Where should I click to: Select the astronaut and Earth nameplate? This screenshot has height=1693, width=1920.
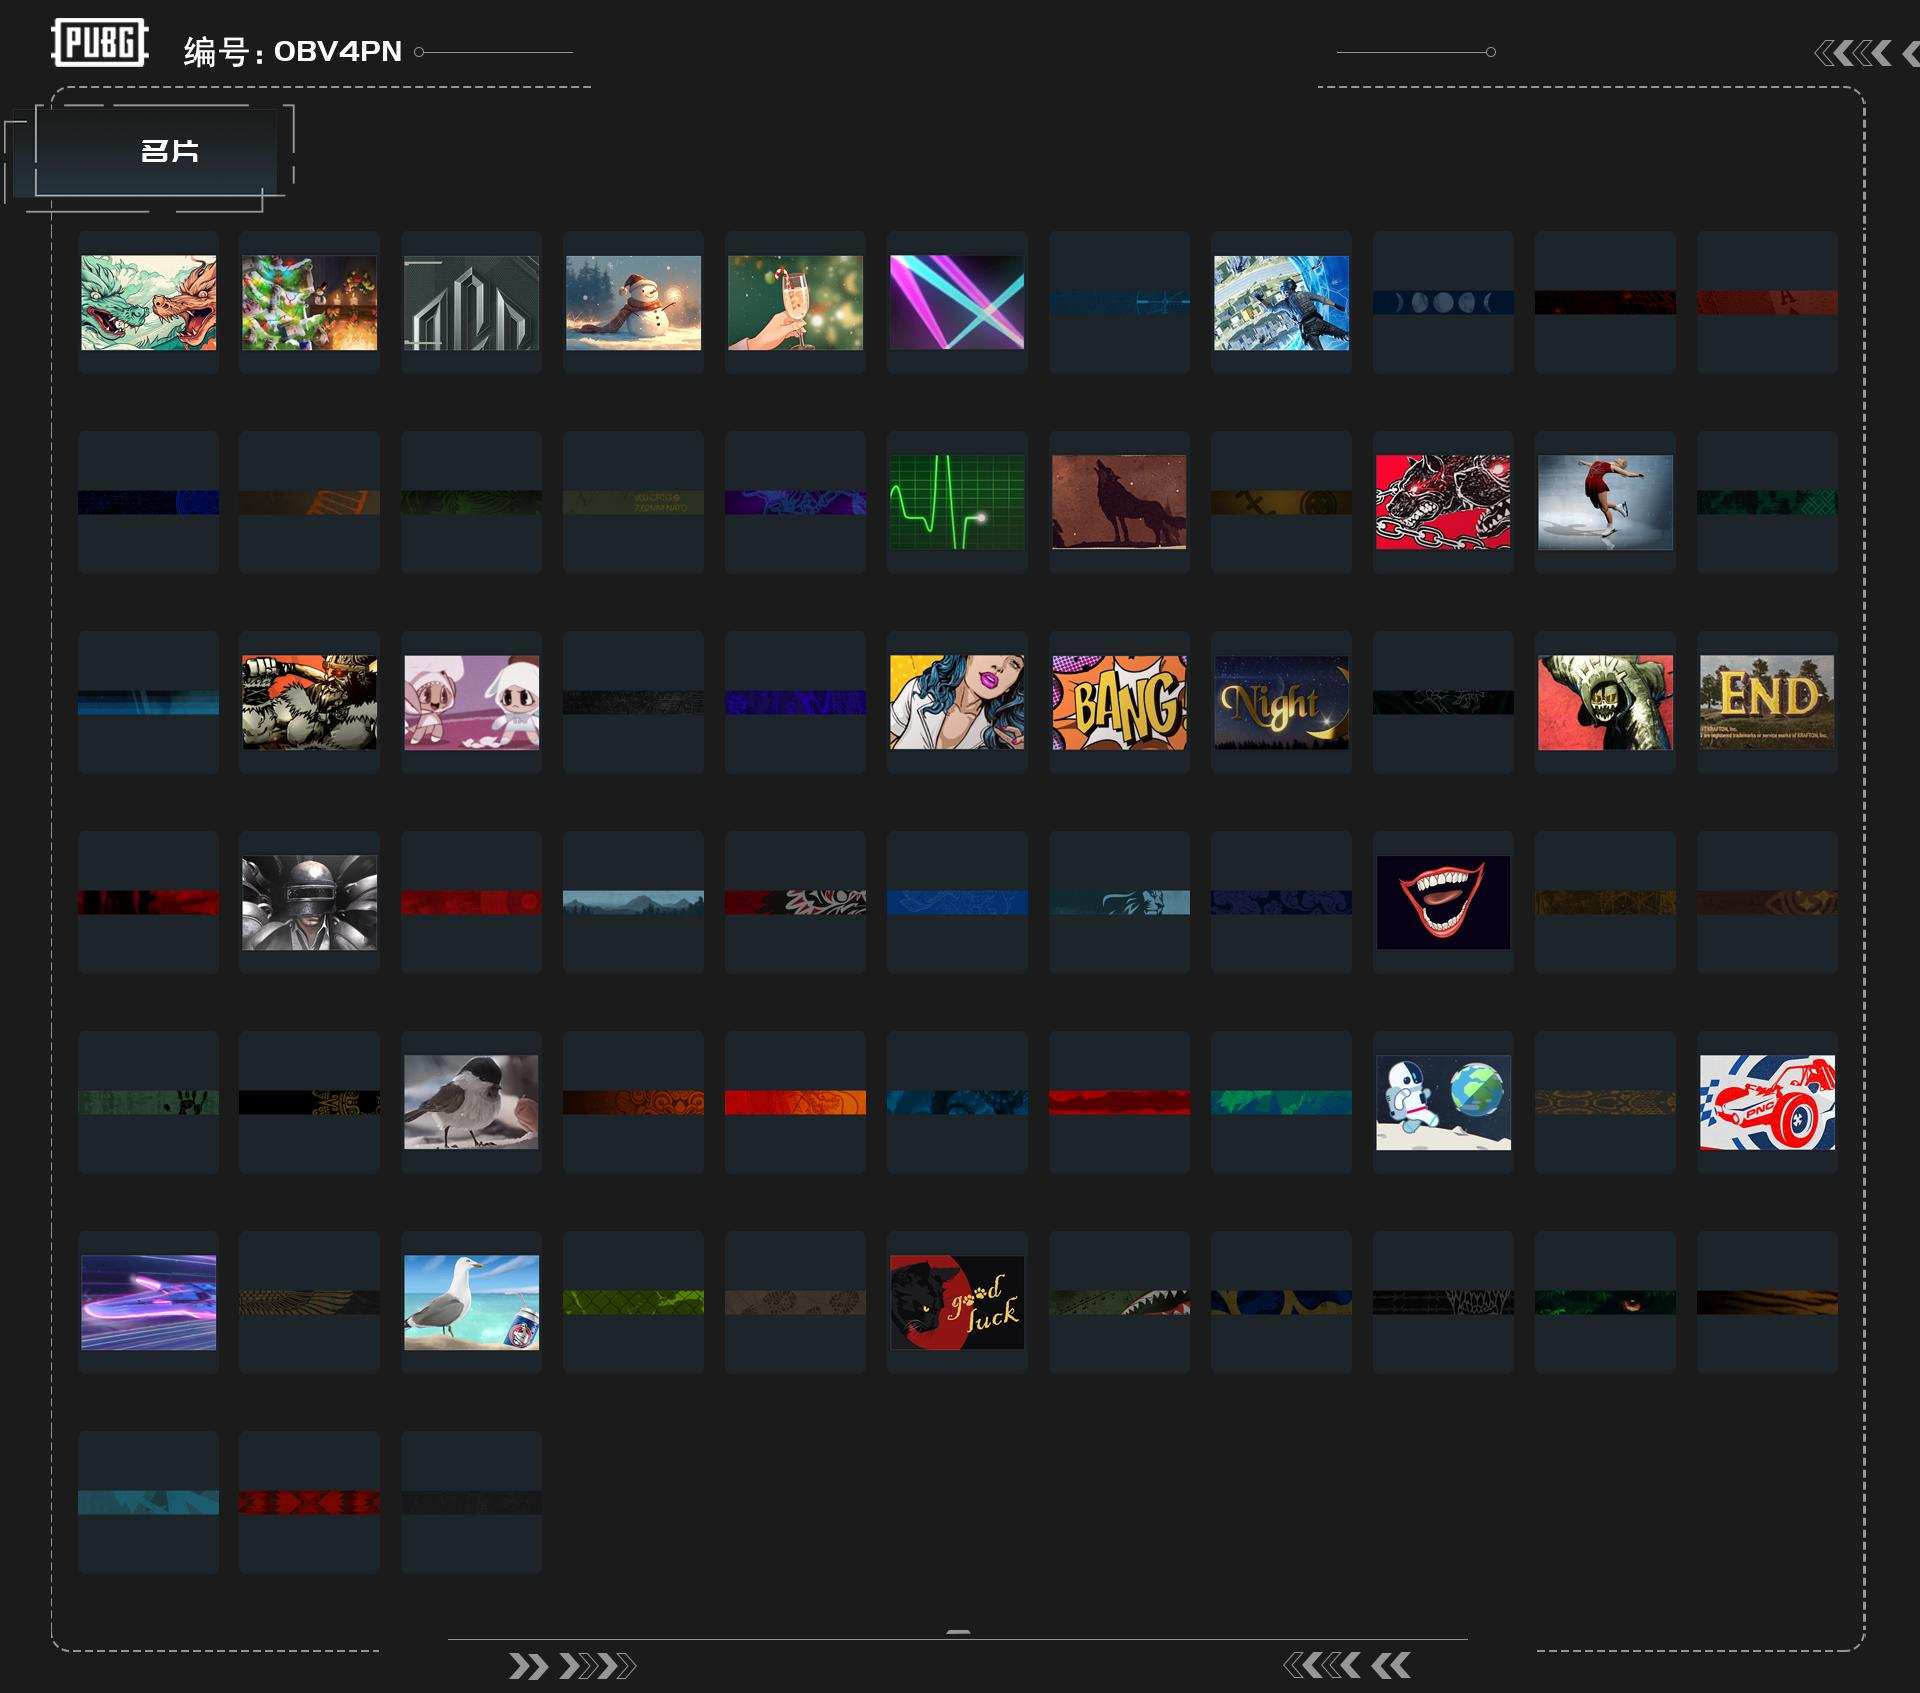(x=1443, y=1102)
